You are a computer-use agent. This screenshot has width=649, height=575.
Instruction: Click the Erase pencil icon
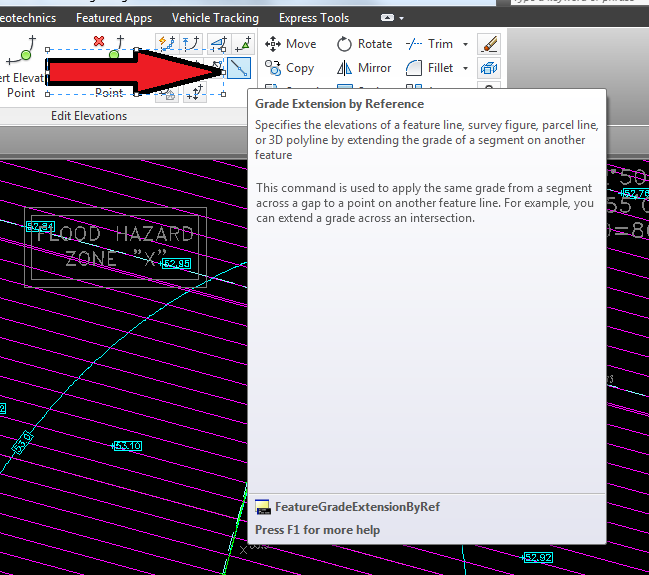pyautogui.click(x=489, y=44)
